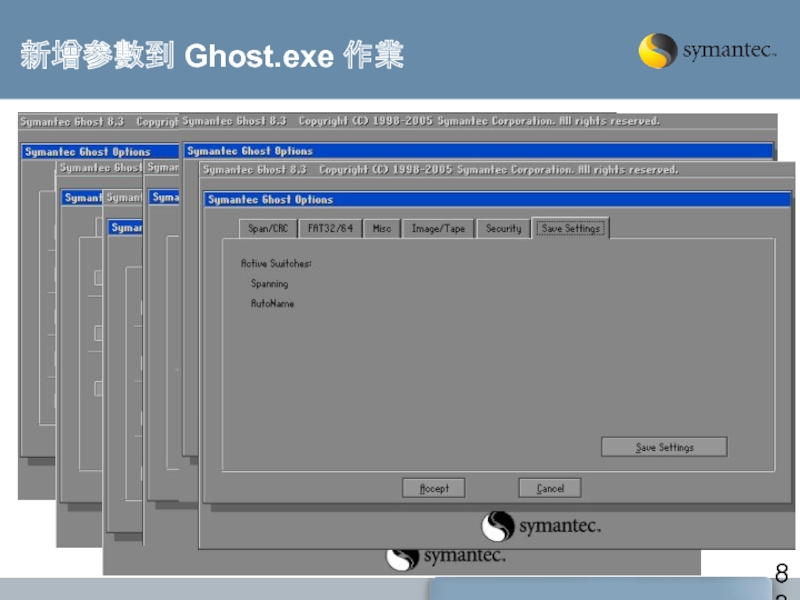Click the Active Switches label
The height and width of the screenshot is (600, 800).
tap(276, 263)
